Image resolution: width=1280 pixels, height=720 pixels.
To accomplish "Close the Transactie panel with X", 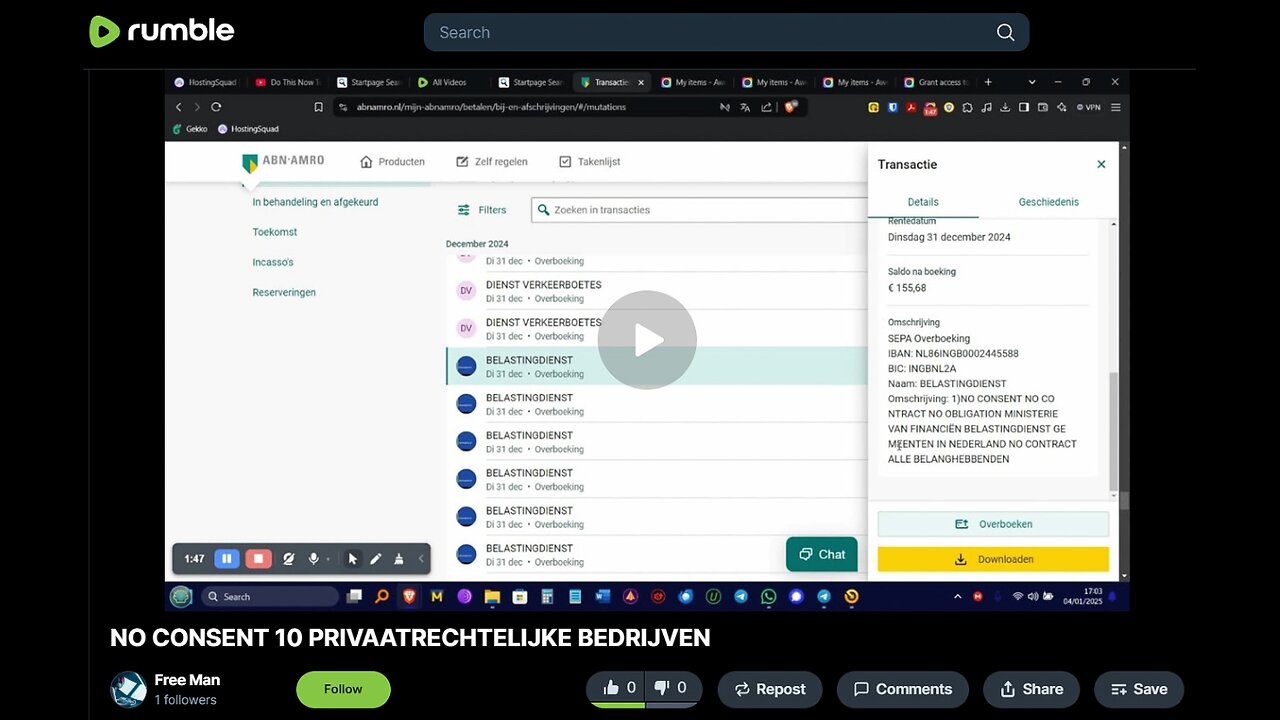I will [x=1101, y=164].
